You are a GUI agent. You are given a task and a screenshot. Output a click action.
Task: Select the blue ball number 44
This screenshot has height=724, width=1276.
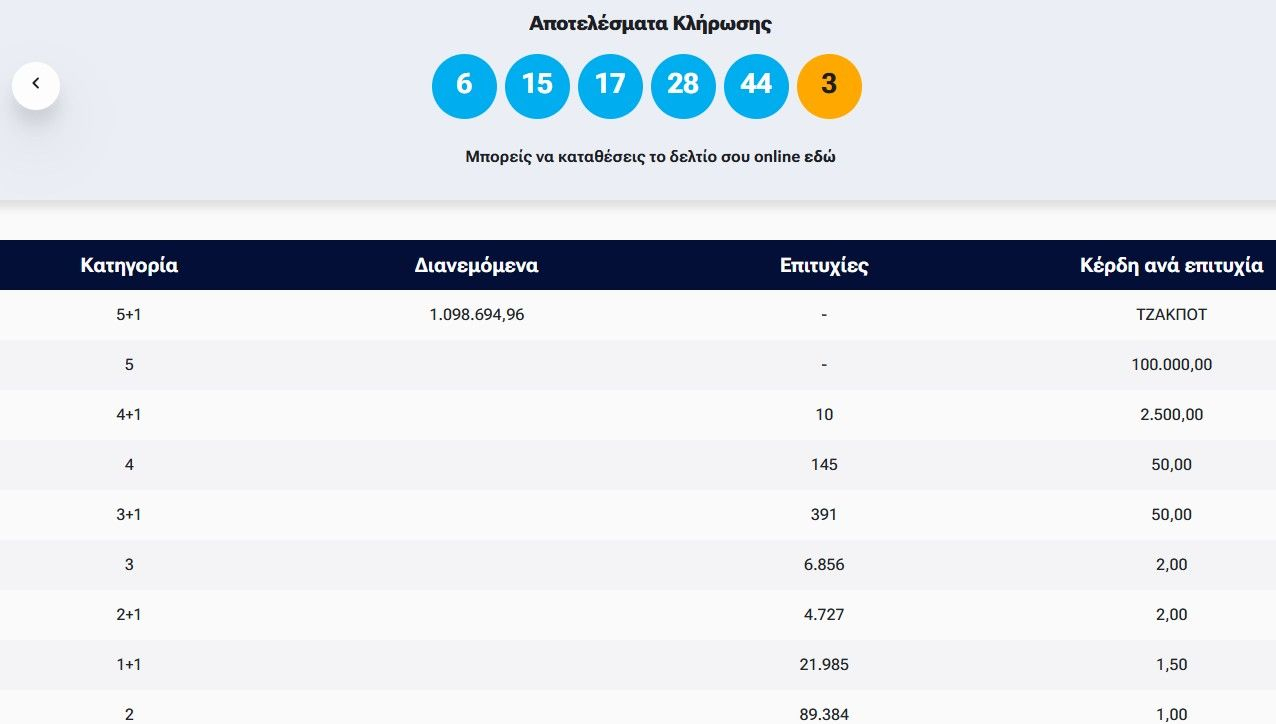[756, 86]
